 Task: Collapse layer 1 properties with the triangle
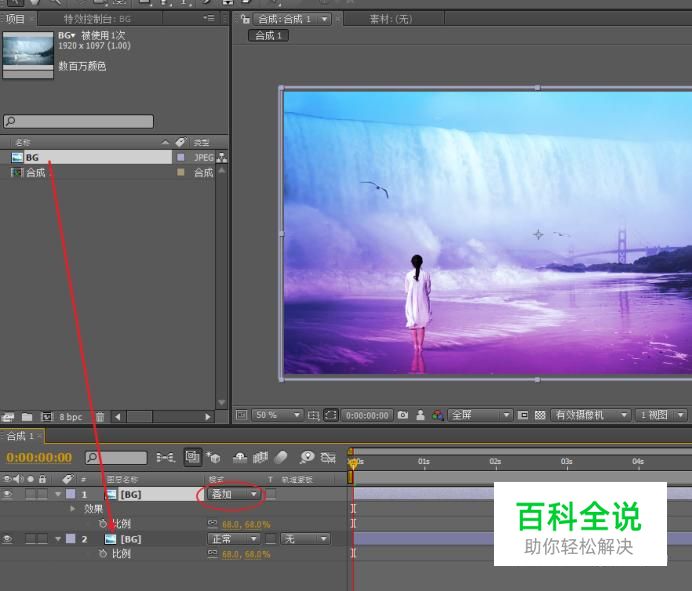pos(57,494)
